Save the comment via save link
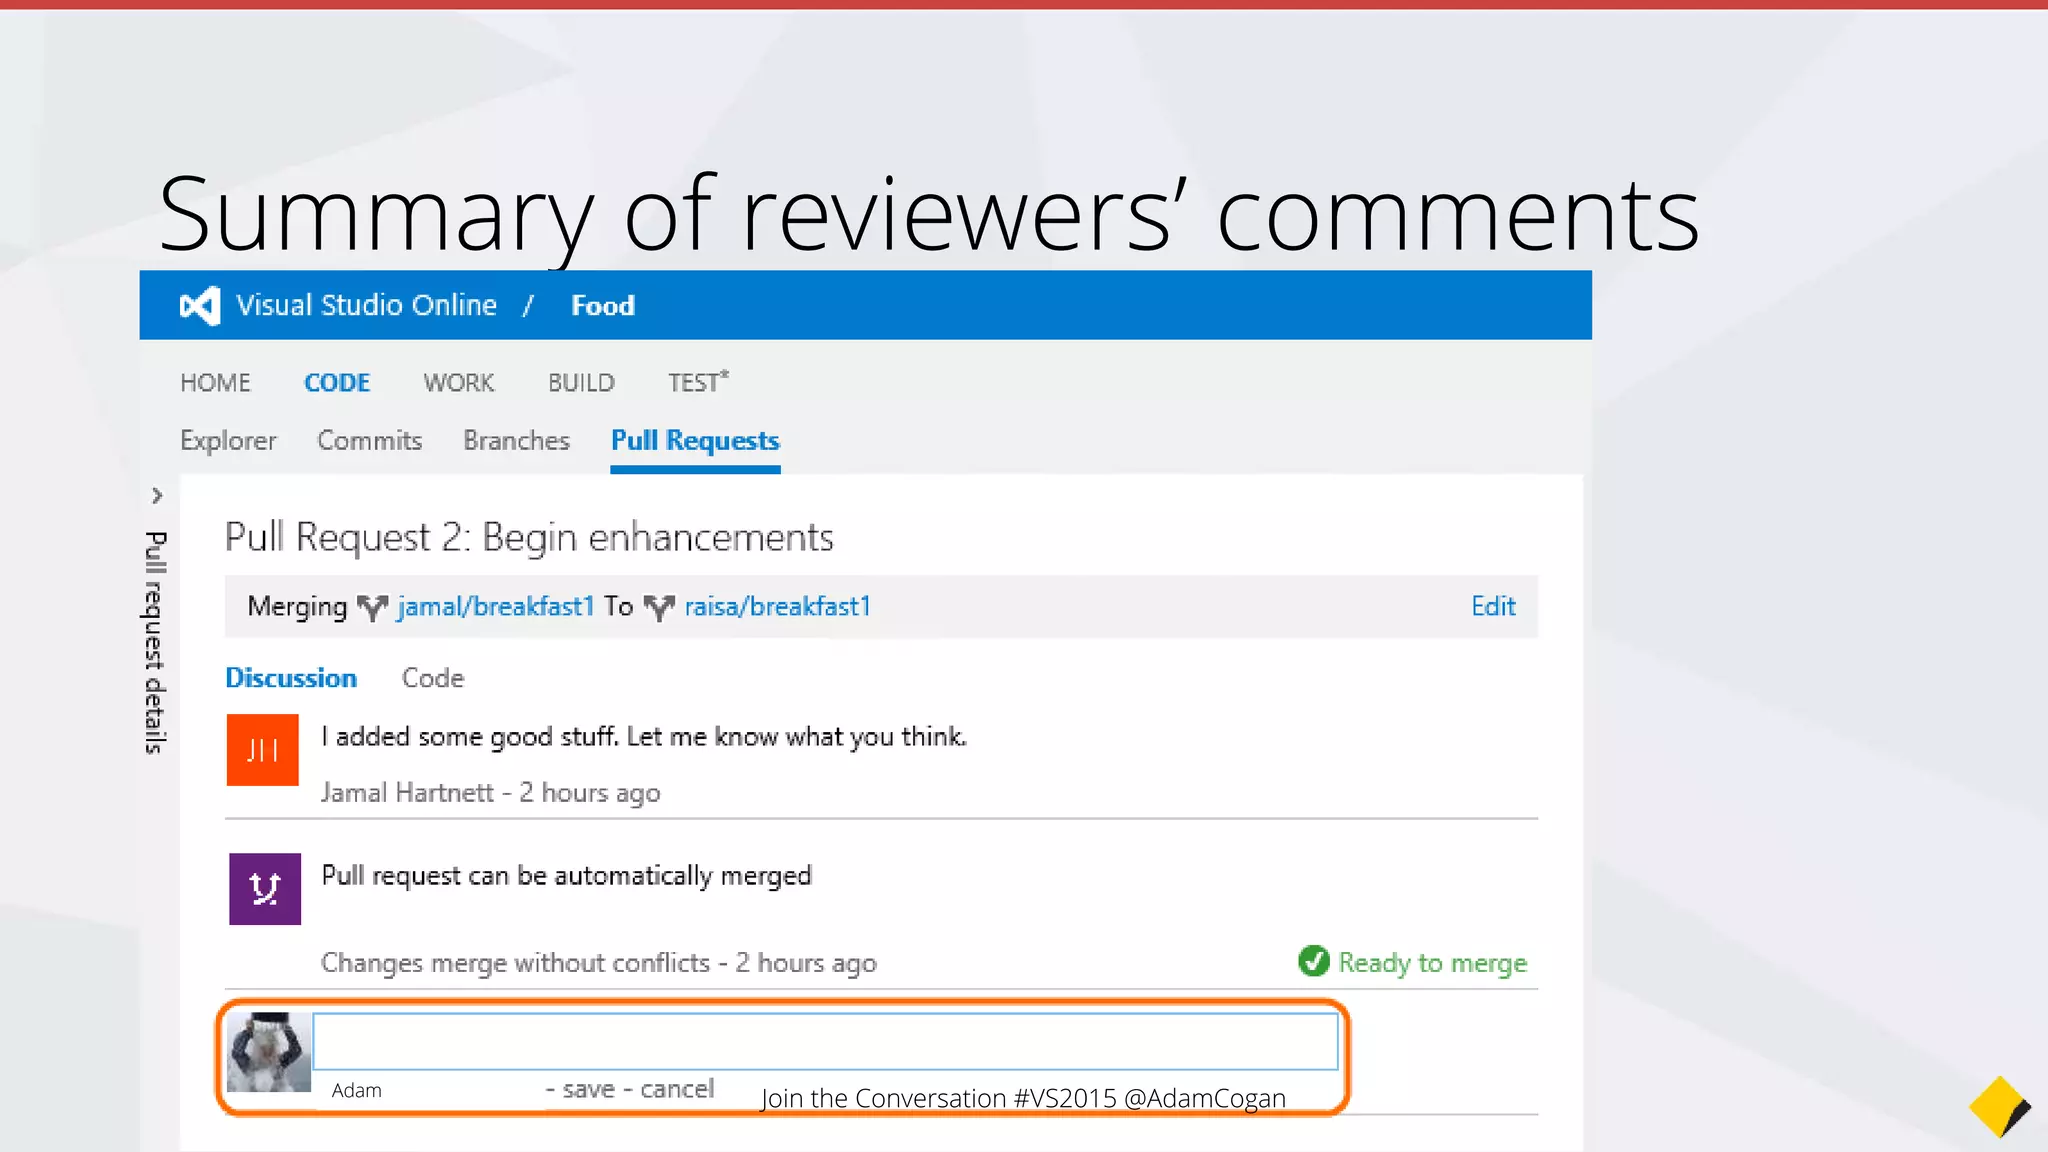This screenshot has width=2048, height=1152. tap(589, 1089)
